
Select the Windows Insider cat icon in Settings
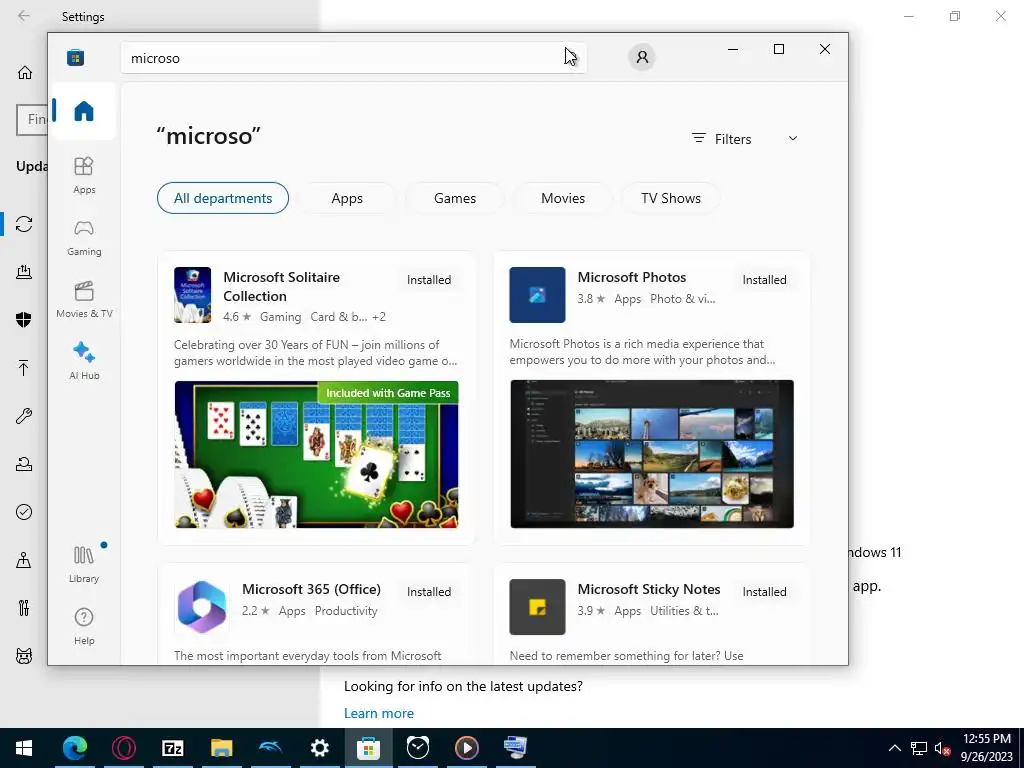[x=24, y=656]
